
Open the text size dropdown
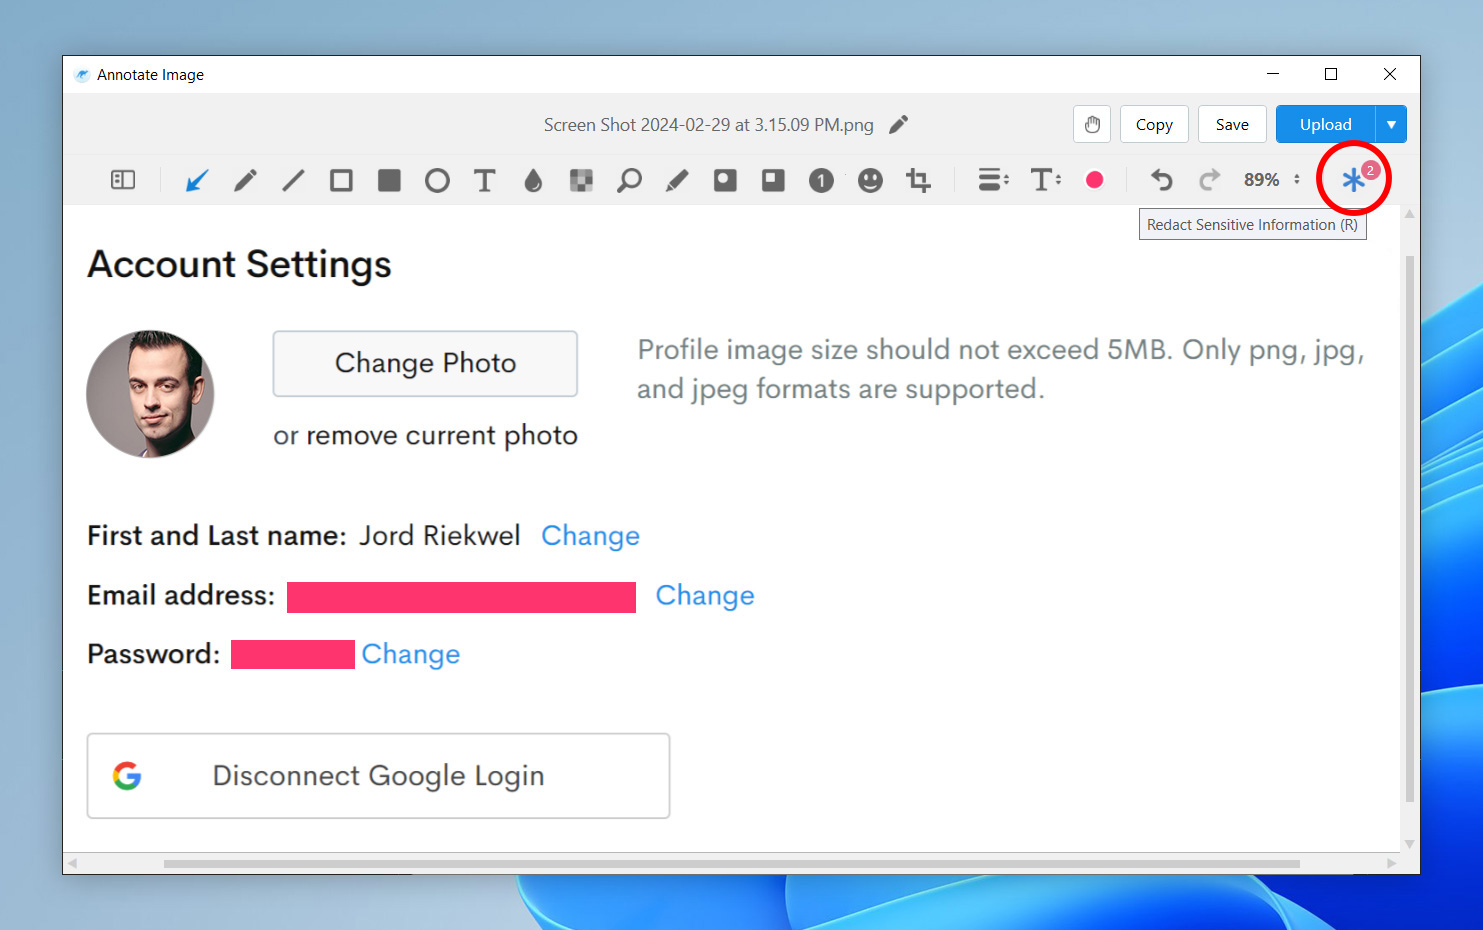click(1045, 180)
